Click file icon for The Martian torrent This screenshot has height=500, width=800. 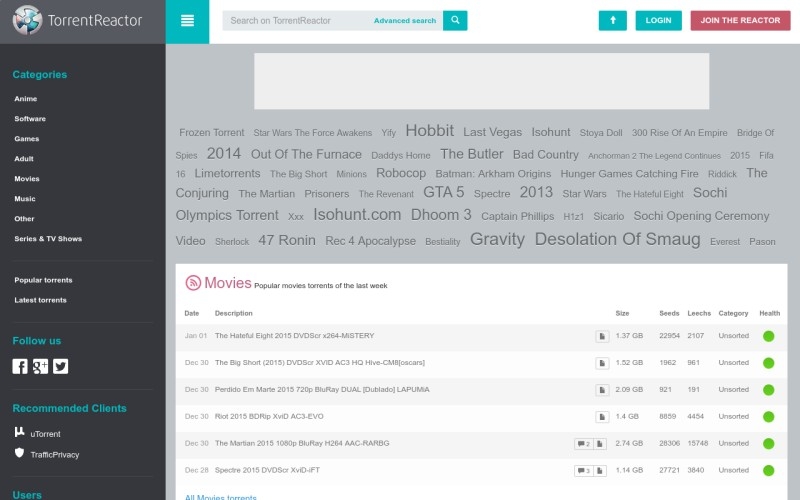pos(600,444)
